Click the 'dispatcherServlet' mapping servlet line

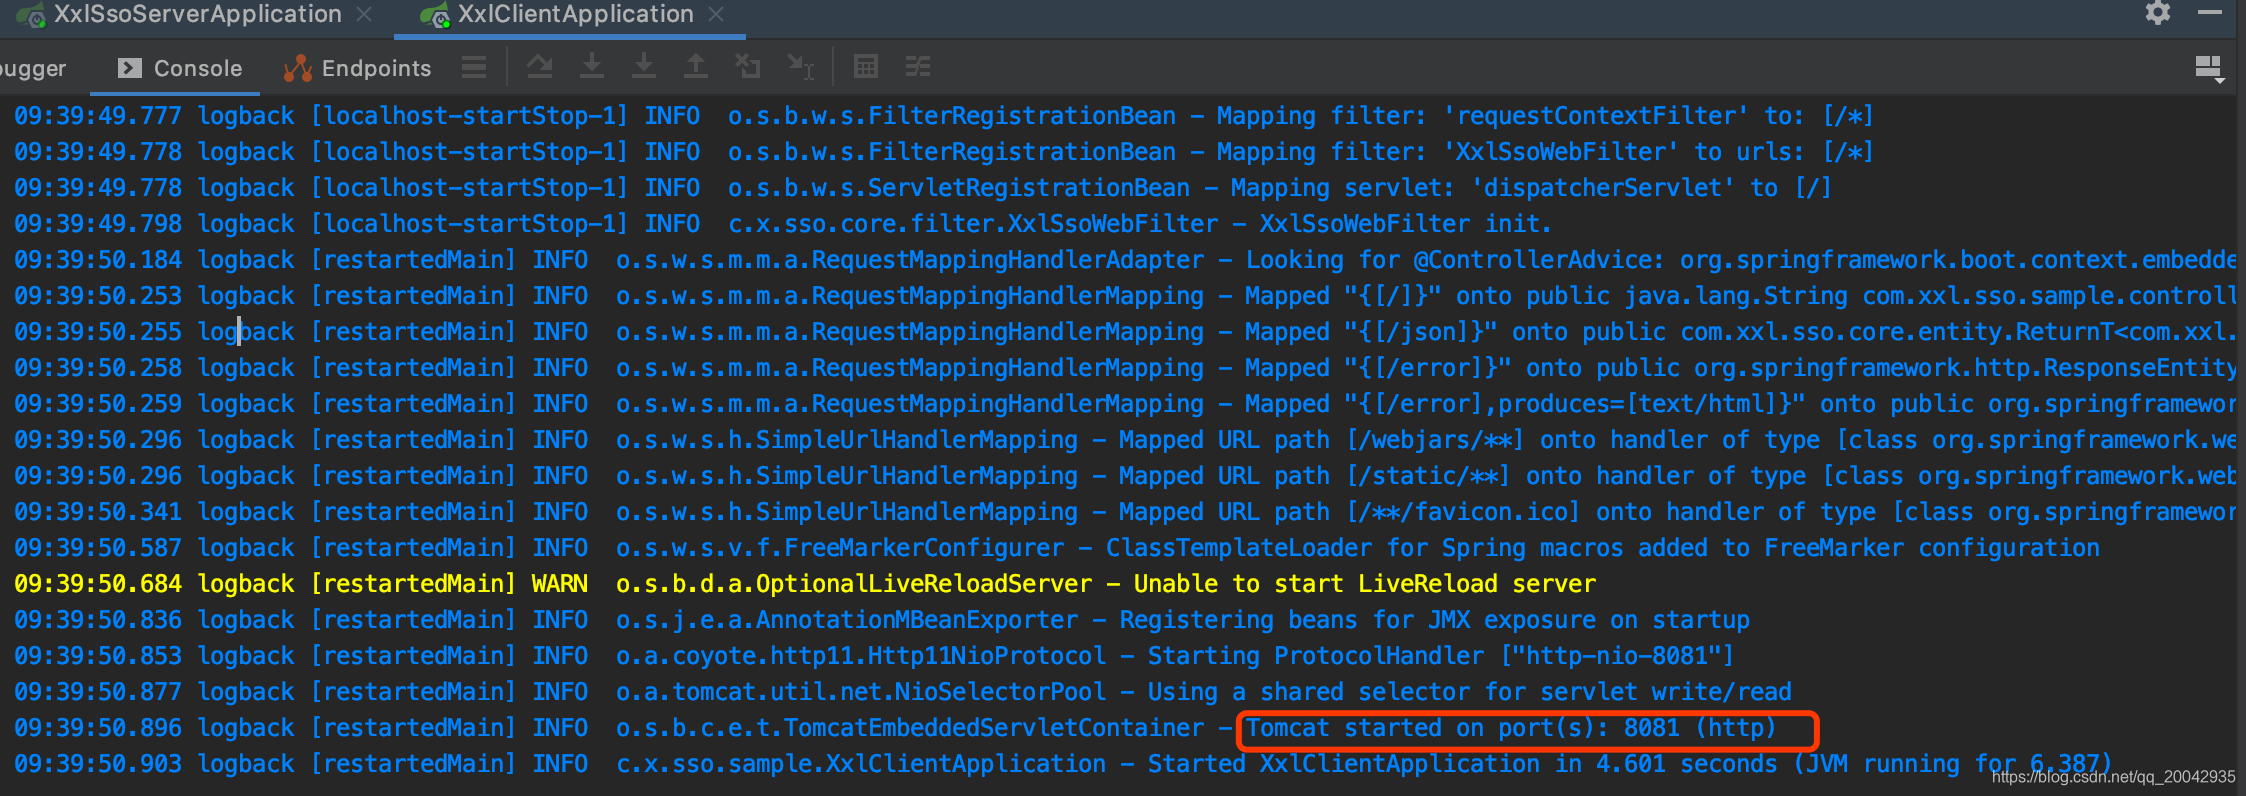[923, 188]
